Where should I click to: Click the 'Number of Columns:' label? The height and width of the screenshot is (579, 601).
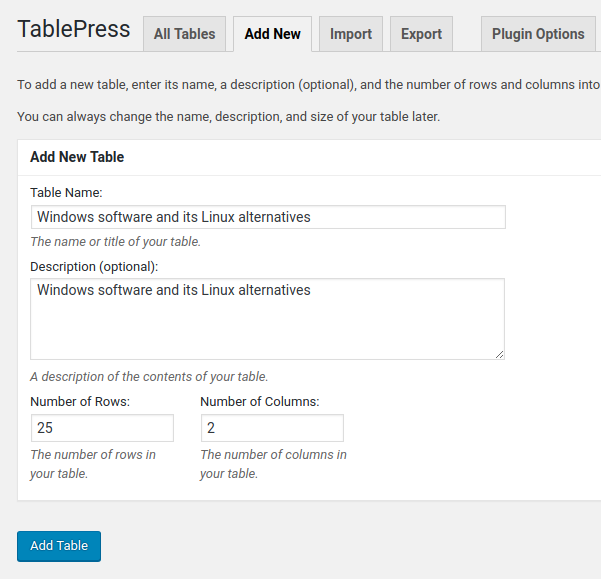[260, 402]
